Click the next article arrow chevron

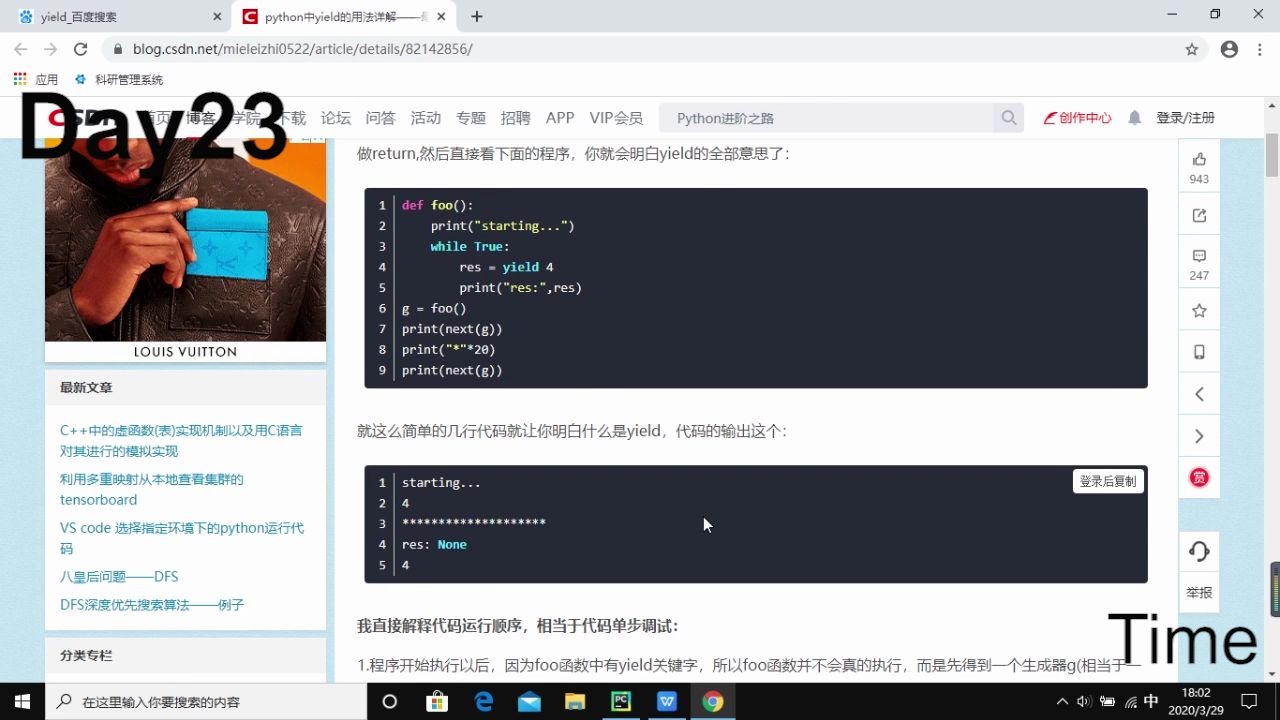1198,436
